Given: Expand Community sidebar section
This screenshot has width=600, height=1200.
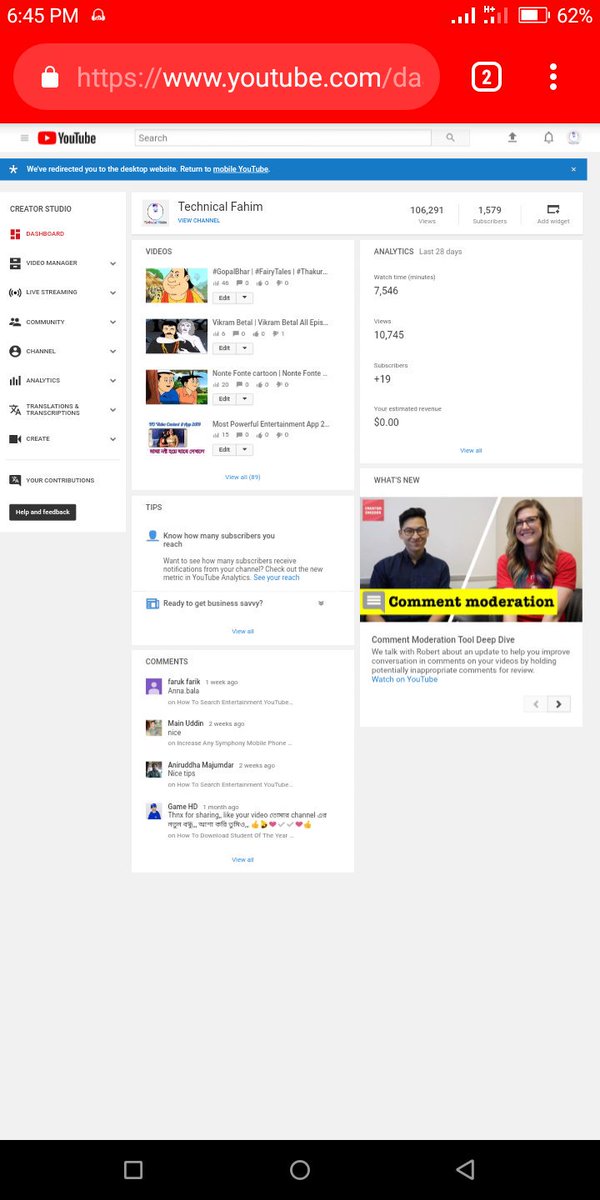Looking at the screenshot, I should tap(113, 322).
